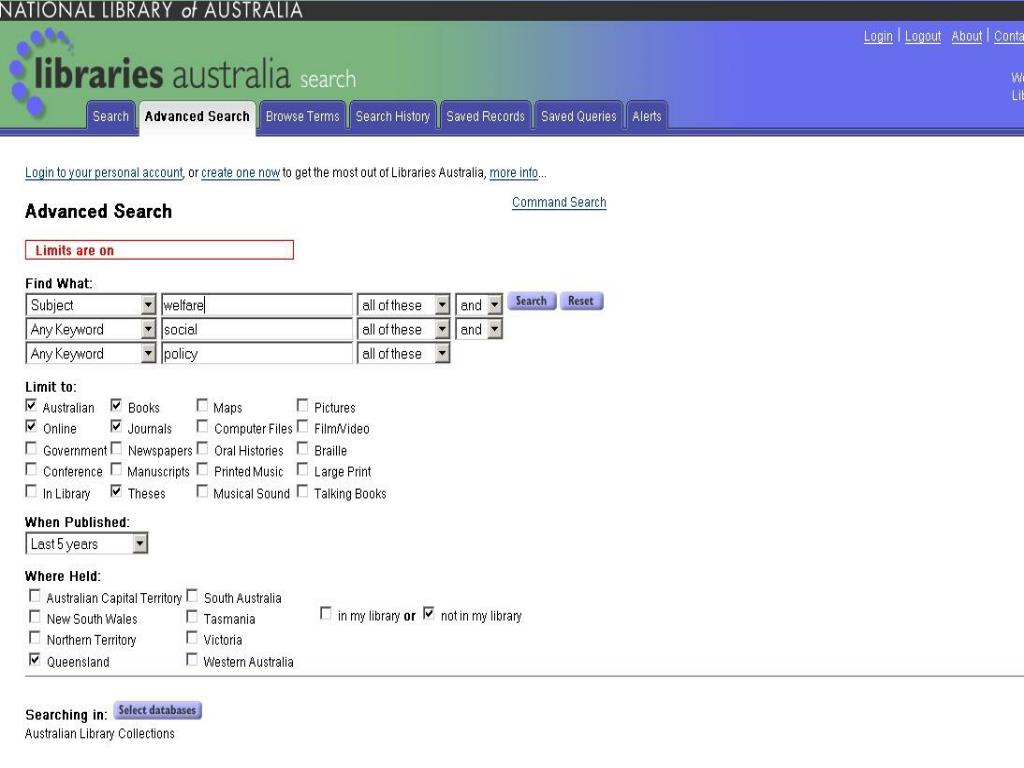Image resolution: width=1024 pixels, height=768 pixels.
Task: Tick the 'in my library' checkbox
Action: point(325,613)
